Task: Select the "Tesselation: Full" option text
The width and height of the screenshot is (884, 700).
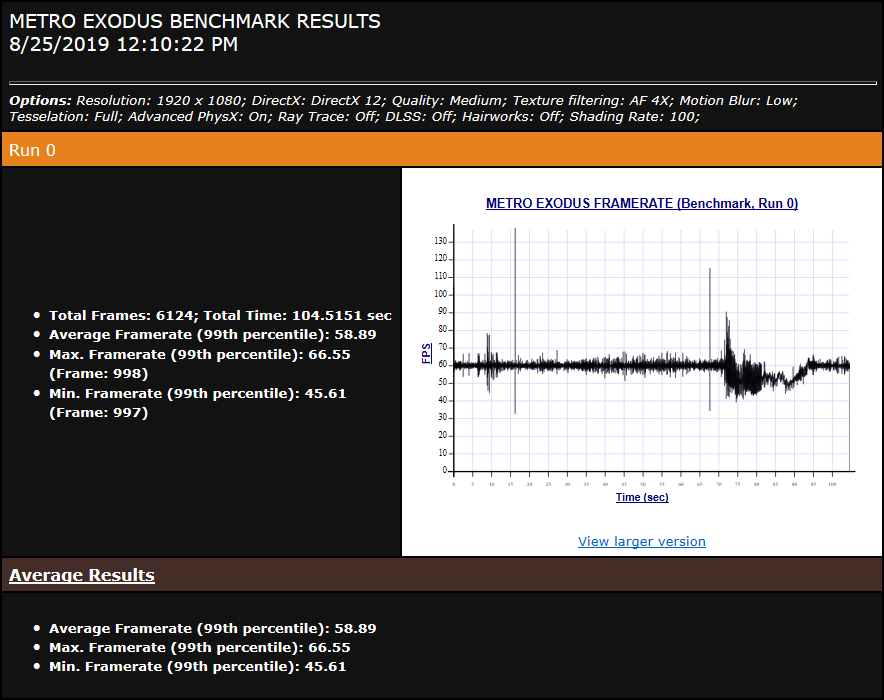Action: (64, 117)
